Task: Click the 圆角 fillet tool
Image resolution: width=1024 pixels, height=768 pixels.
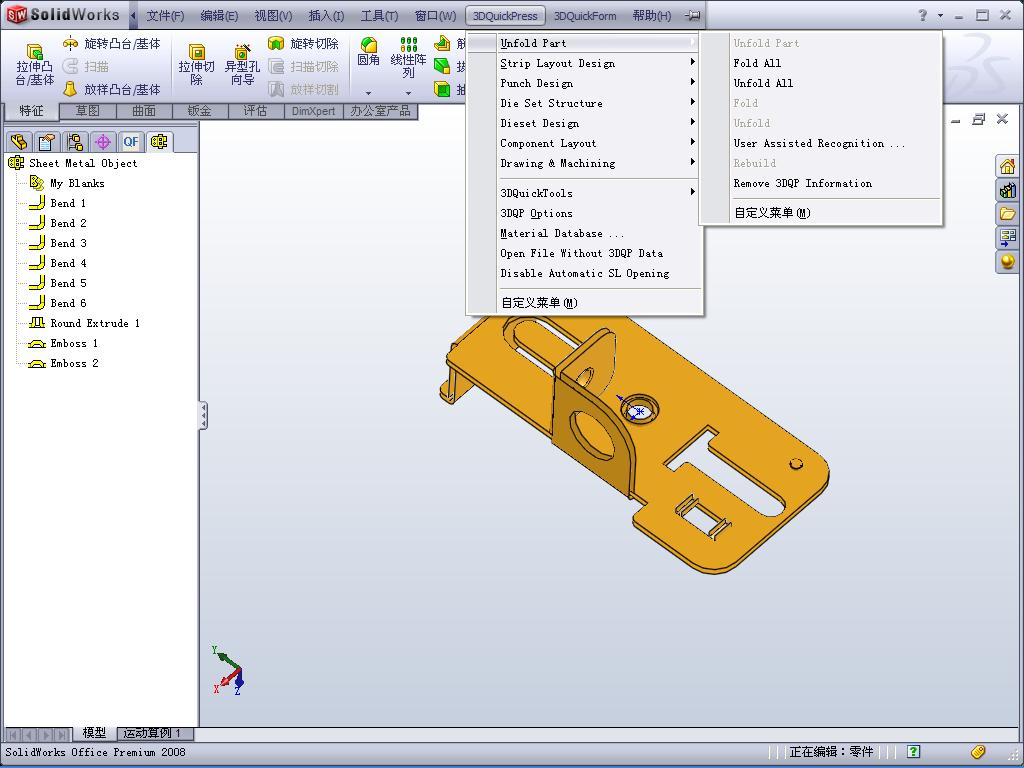Action: pos(368,52)
